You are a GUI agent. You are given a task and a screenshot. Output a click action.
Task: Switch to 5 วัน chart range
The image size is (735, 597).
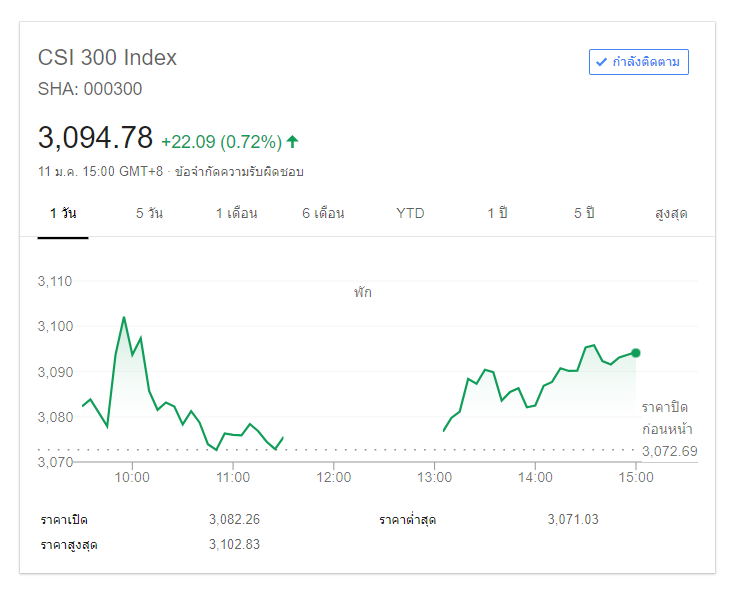click(149, 213)
